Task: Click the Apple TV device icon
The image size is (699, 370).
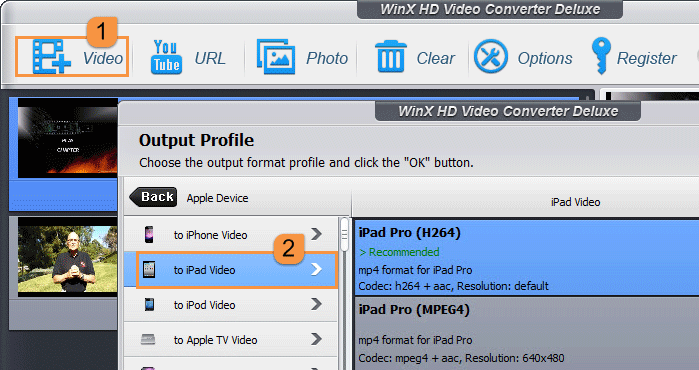Action: tap(148, 340)
